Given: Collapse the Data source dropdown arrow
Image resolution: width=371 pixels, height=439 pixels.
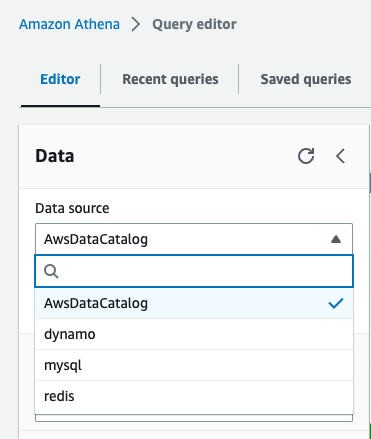Looking at the screenshot, I should [336, 239].
